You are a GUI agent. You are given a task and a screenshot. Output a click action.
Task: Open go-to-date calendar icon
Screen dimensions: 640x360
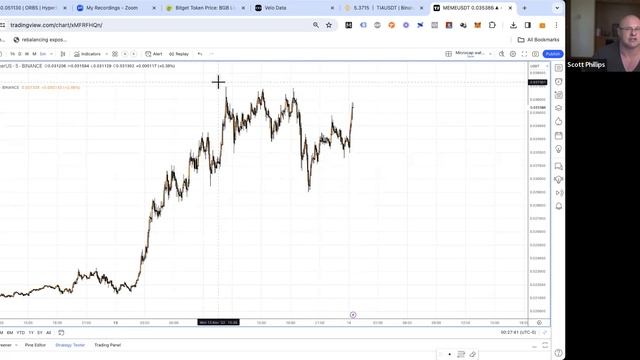61,333
